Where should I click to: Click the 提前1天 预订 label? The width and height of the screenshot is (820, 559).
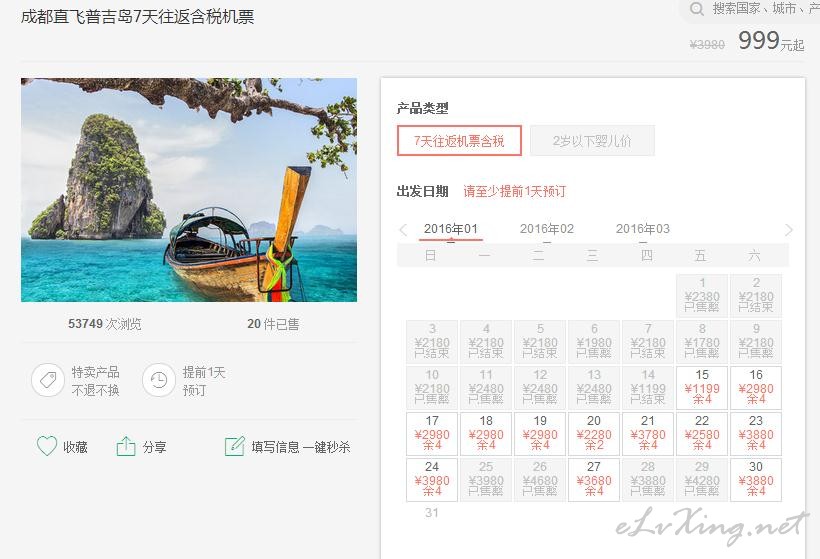204,381
